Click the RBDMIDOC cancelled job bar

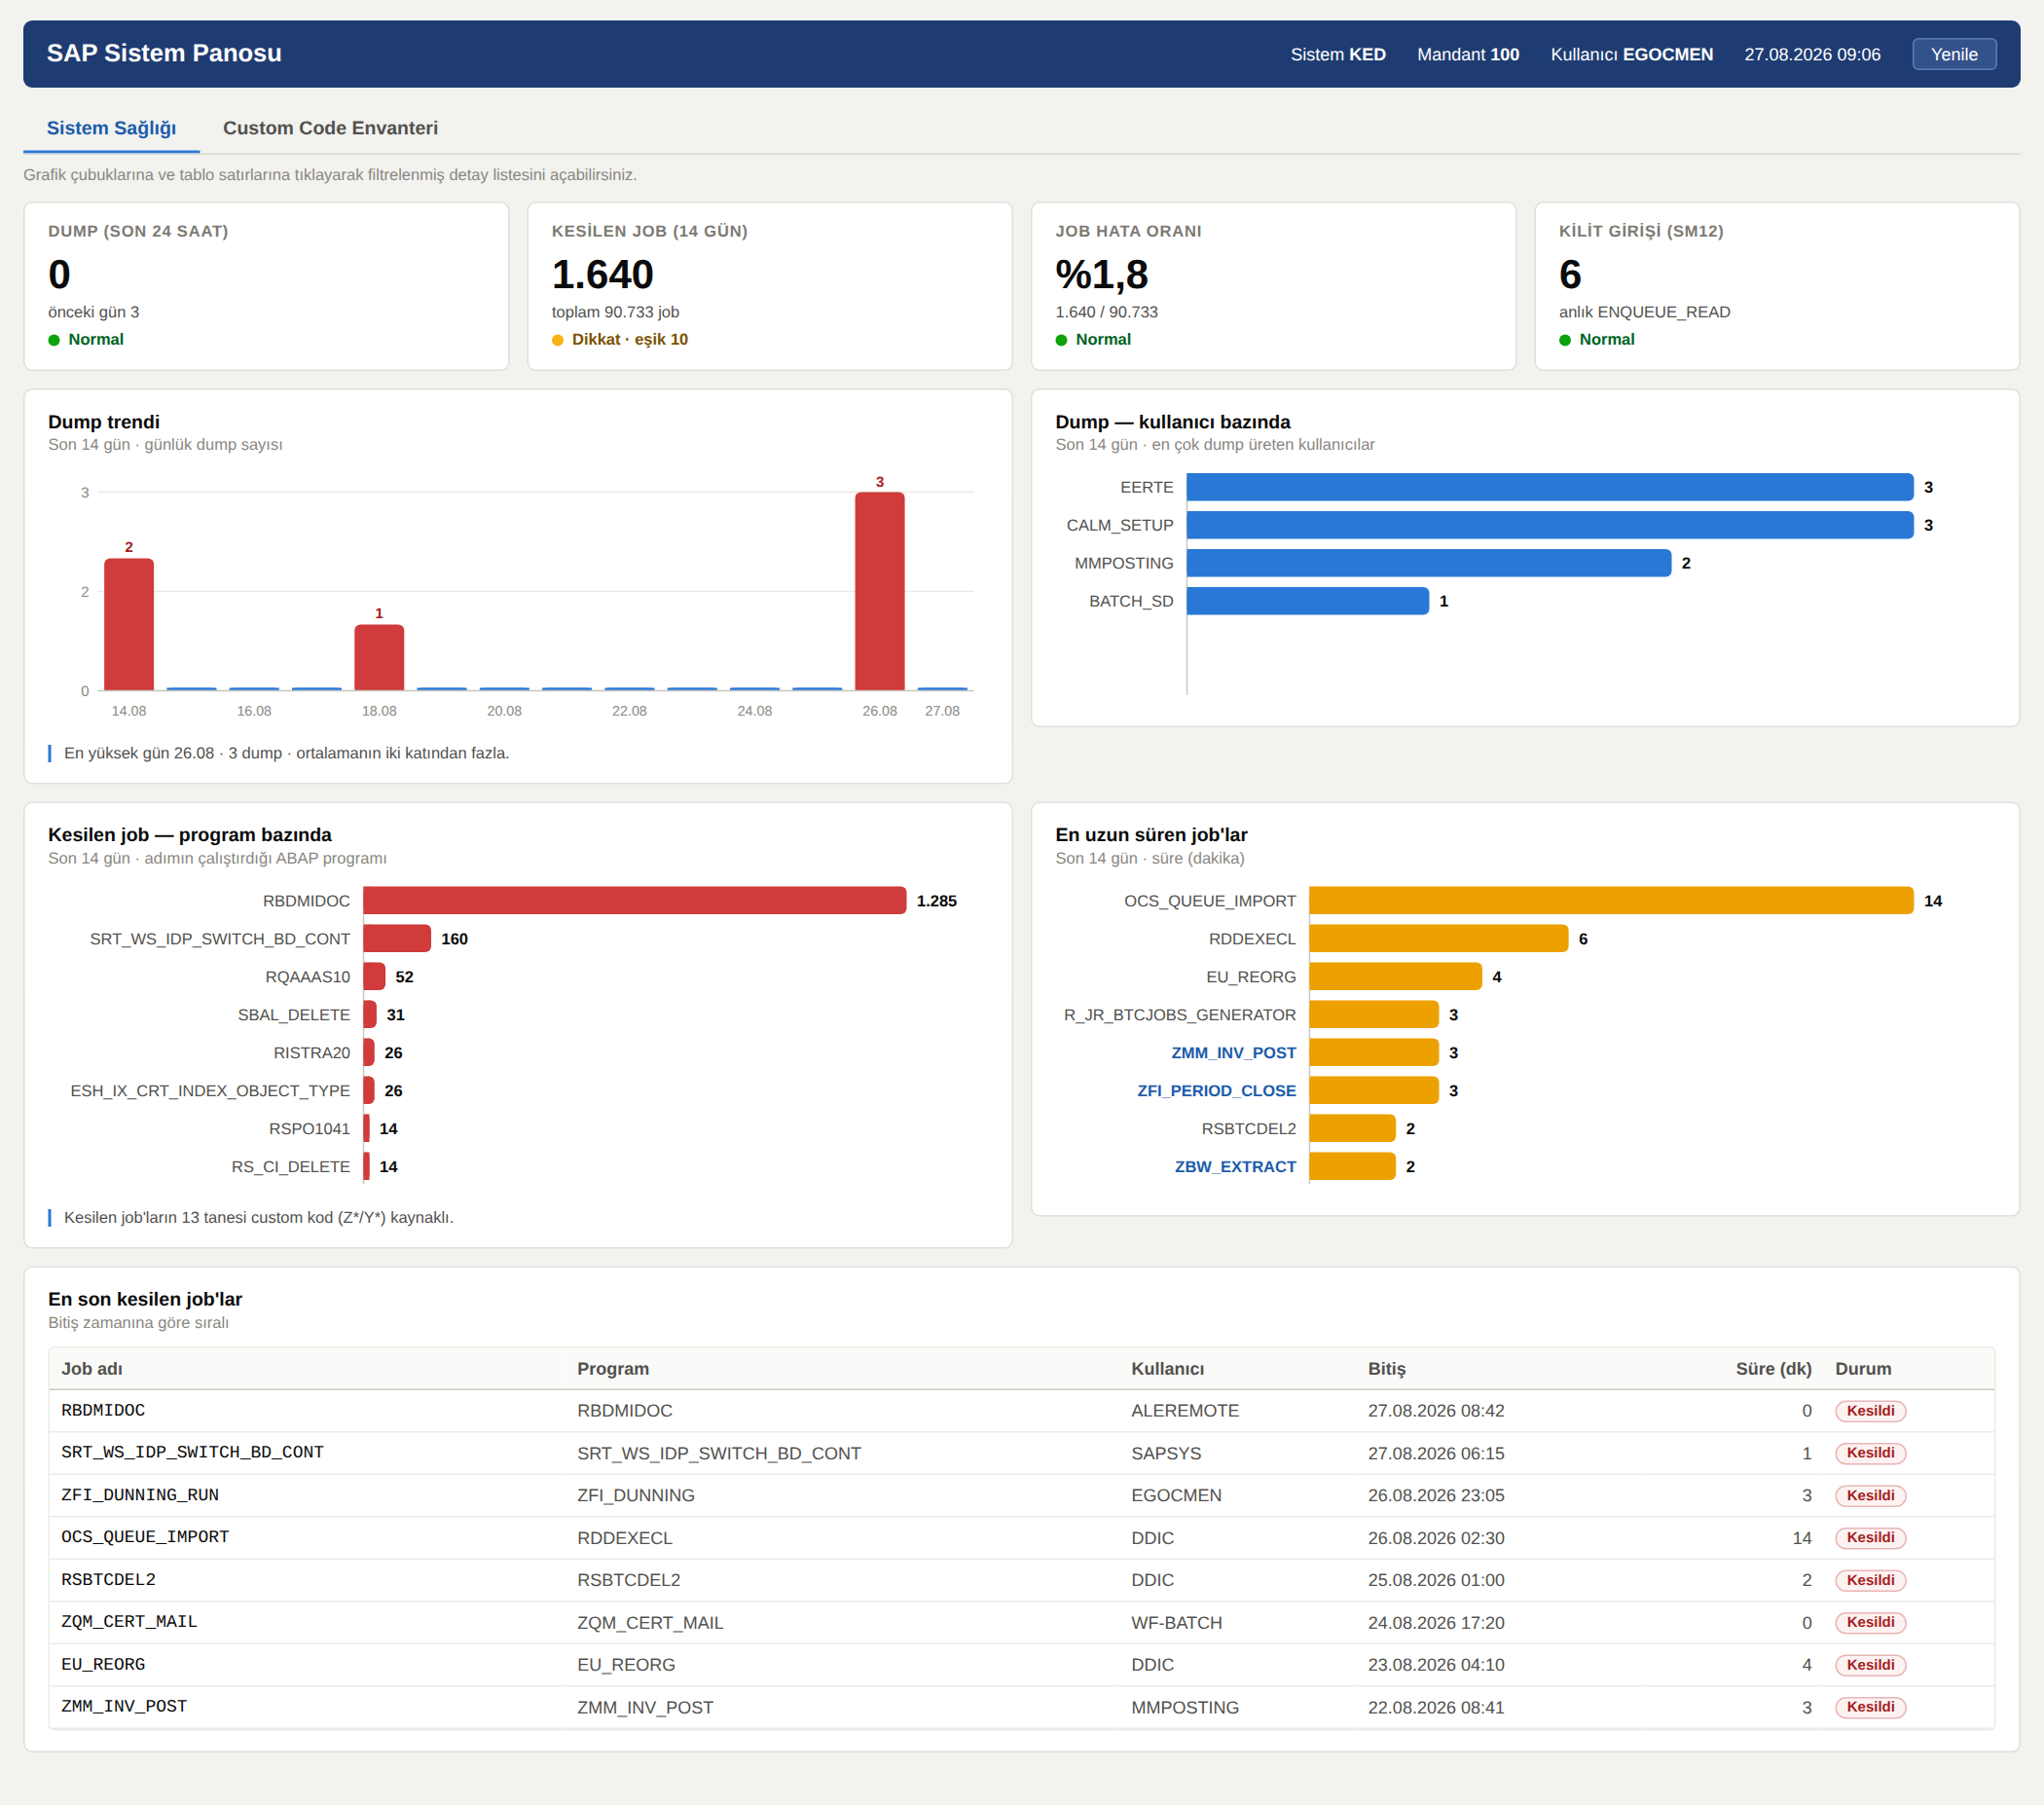click(x=634, y=900)
